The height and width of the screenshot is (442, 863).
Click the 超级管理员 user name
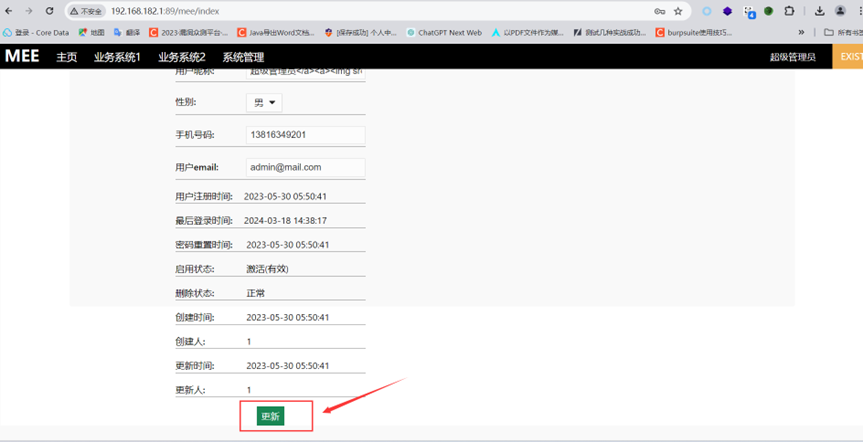click(793, 57)
